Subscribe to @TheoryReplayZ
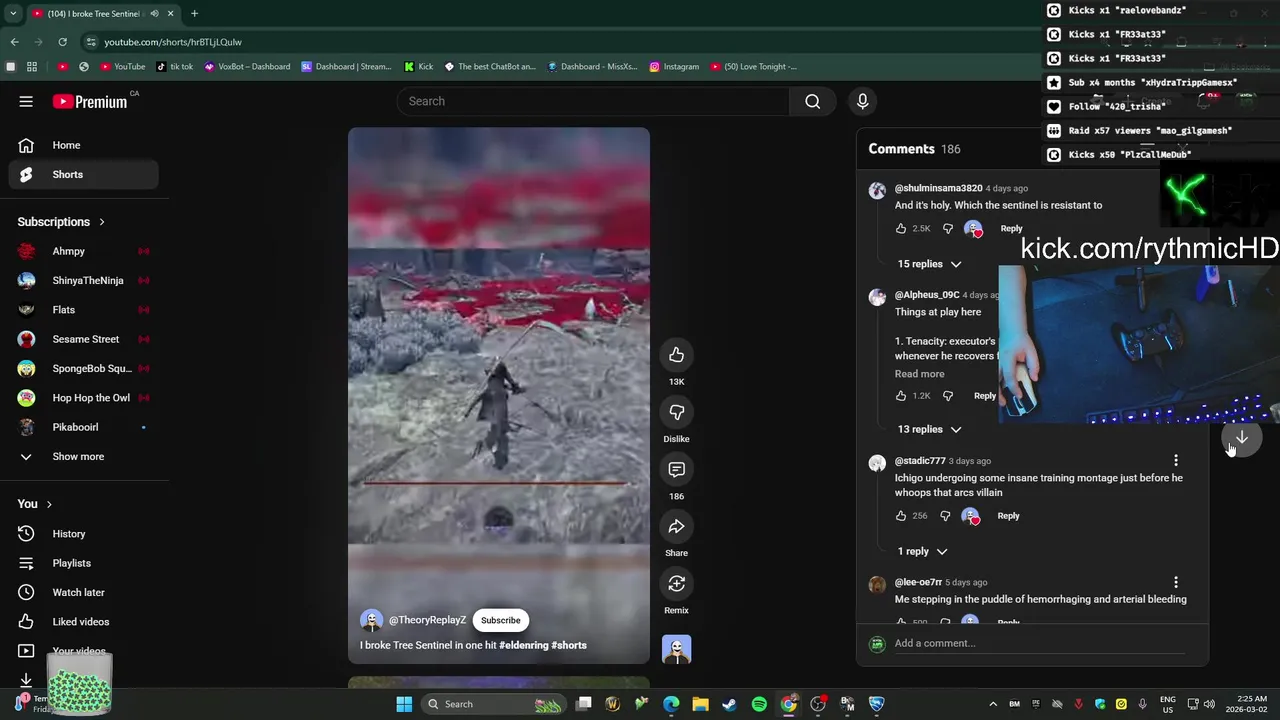 tap(500, 620)
